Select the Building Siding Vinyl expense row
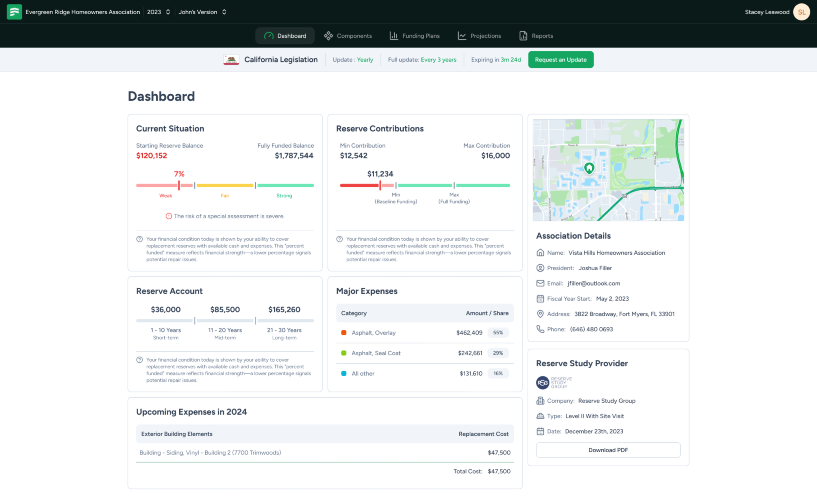817x500 pixels. tap(325, 453)
